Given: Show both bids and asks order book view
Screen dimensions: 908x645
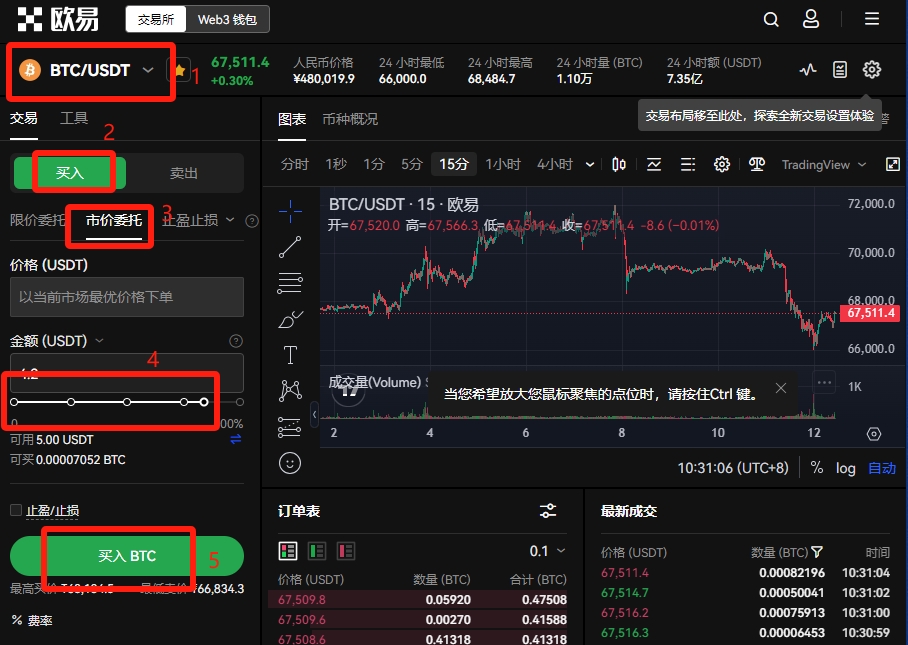Looking at the screenshot, I should tap(288, 551).
